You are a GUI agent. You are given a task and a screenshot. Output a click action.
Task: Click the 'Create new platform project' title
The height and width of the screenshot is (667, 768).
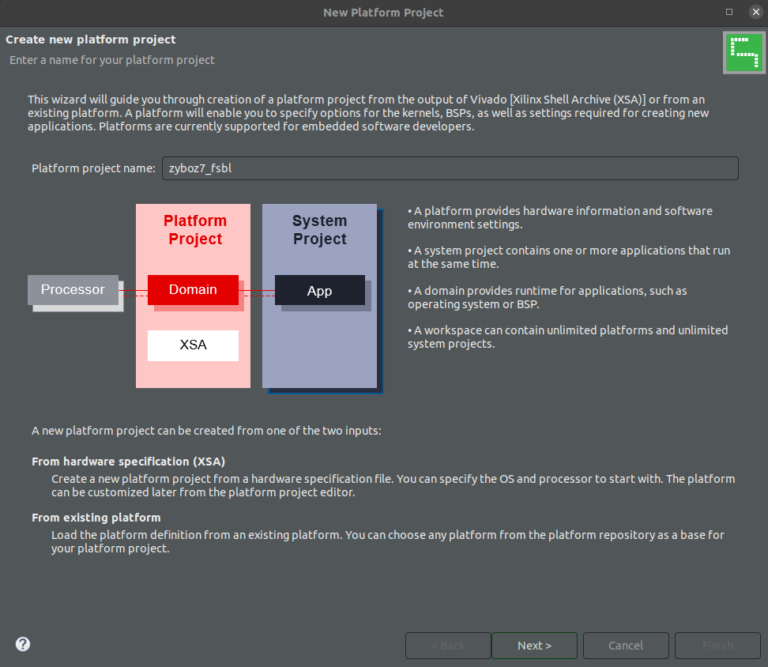91,40
